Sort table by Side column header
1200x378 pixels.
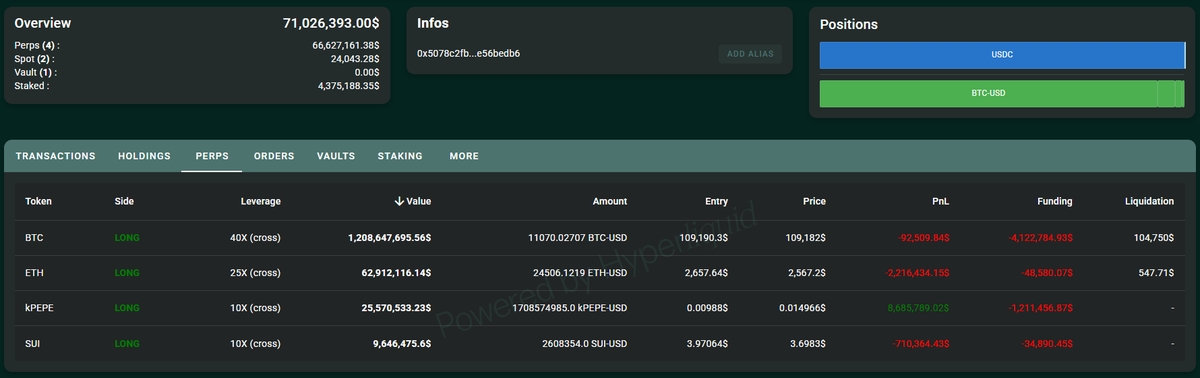coord(124,201)
